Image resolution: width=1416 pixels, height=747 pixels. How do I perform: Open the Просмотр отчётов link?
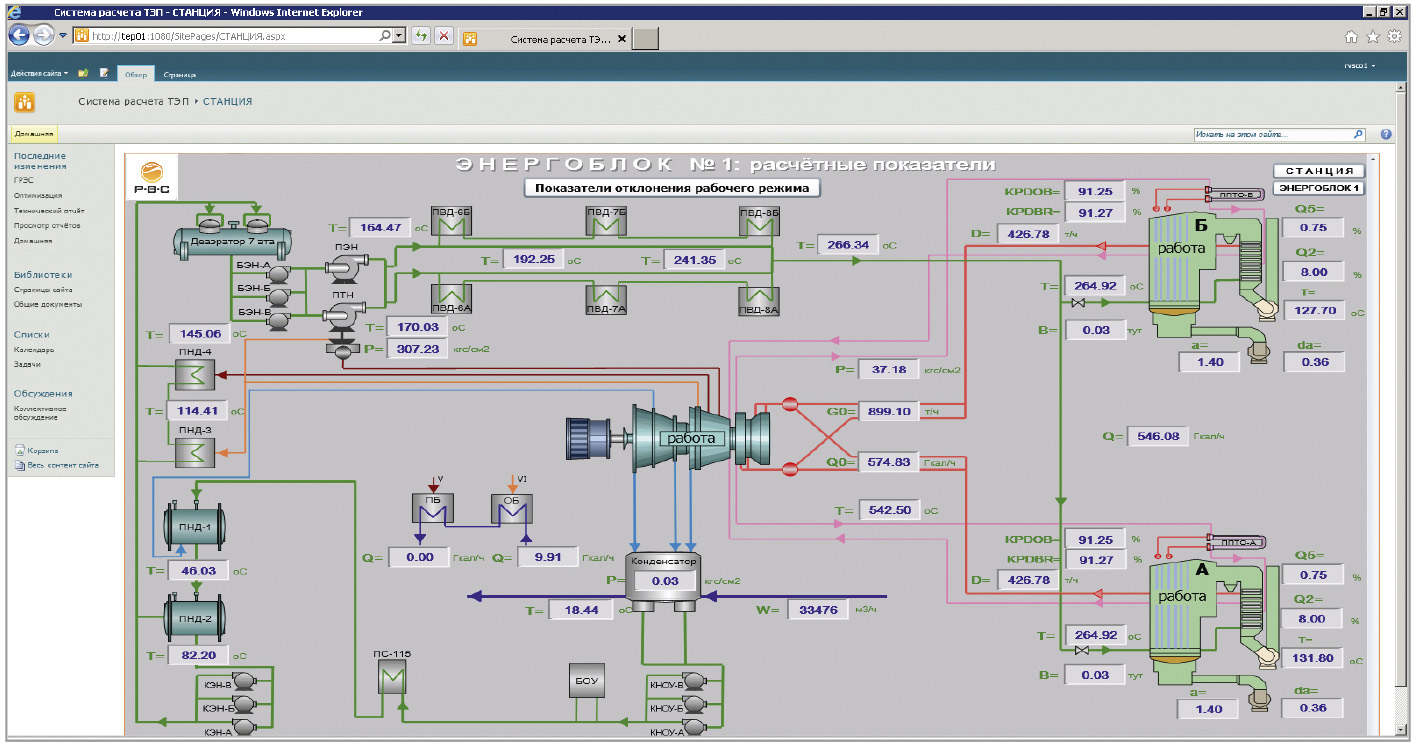point(47,226)
